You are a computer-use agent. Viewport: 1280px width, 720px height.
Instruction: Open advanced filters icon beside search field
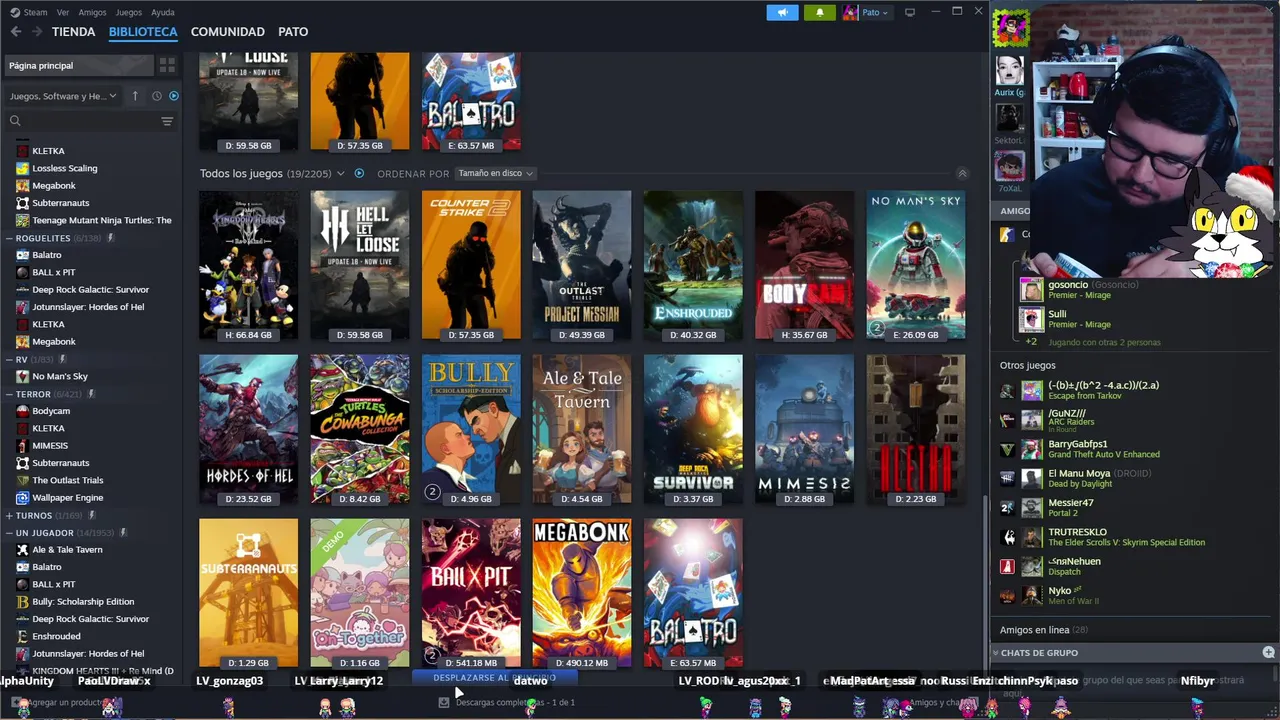point(167,121)
